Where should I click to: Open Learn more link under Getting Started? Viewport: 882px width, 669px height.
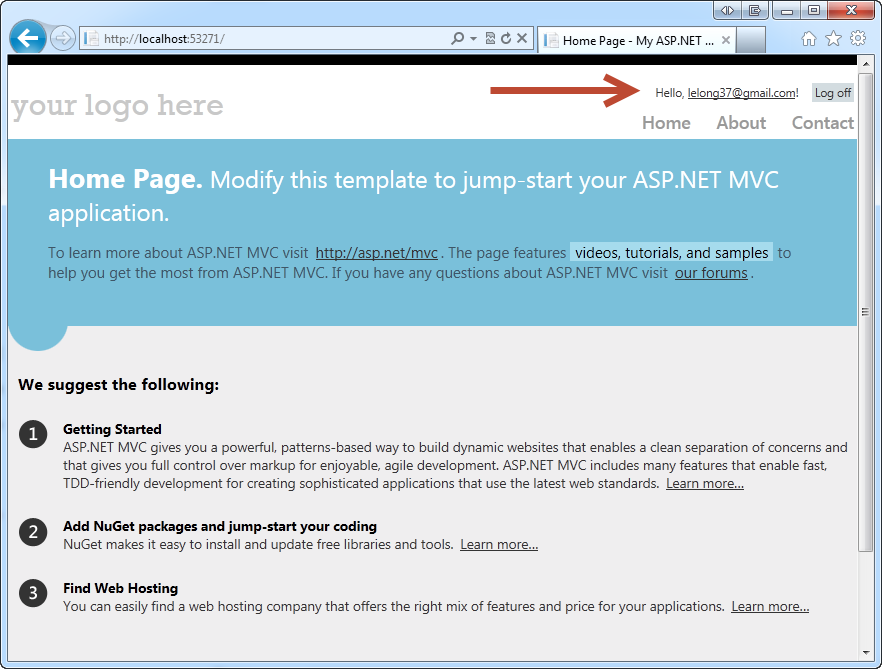(x=705, y=483)
